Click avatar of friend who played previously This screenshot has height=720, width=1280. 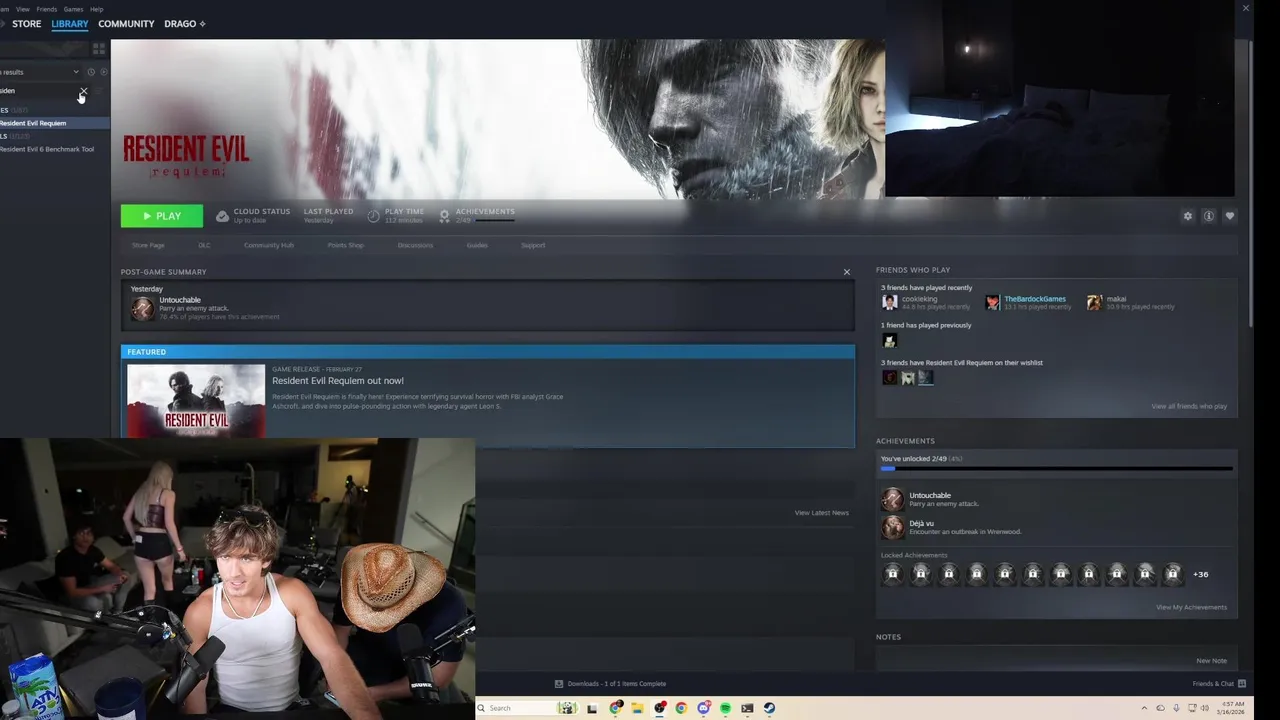tap(889, 341)
